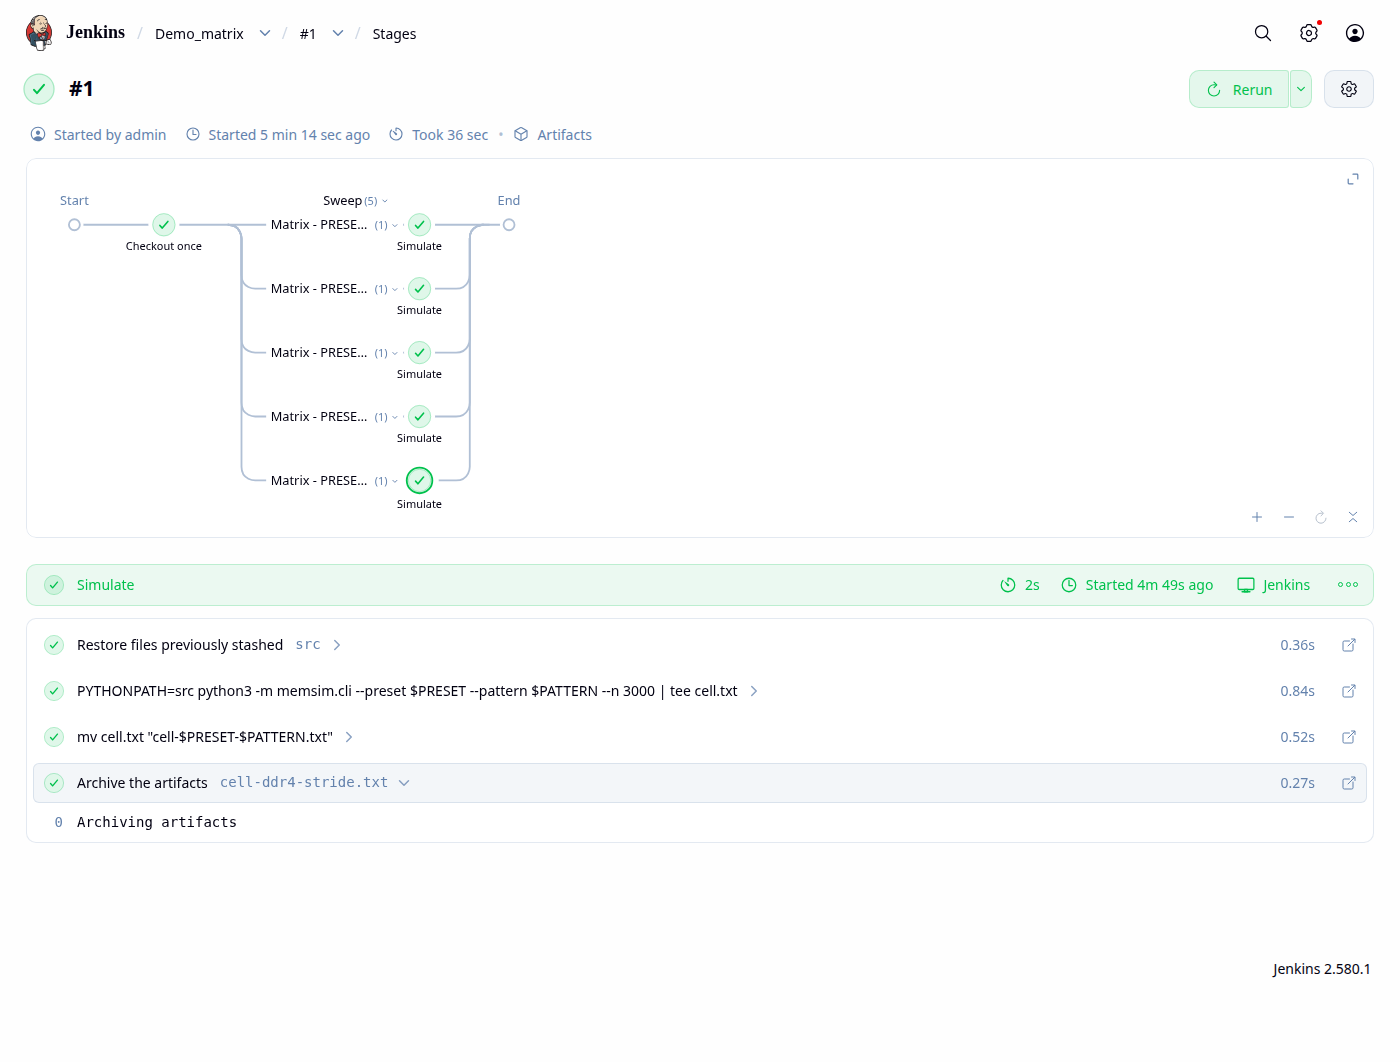The width and height of the screenshot is (1400, 1062).
Task: Select the Checkout once stage node
Action: coord(164,225)
